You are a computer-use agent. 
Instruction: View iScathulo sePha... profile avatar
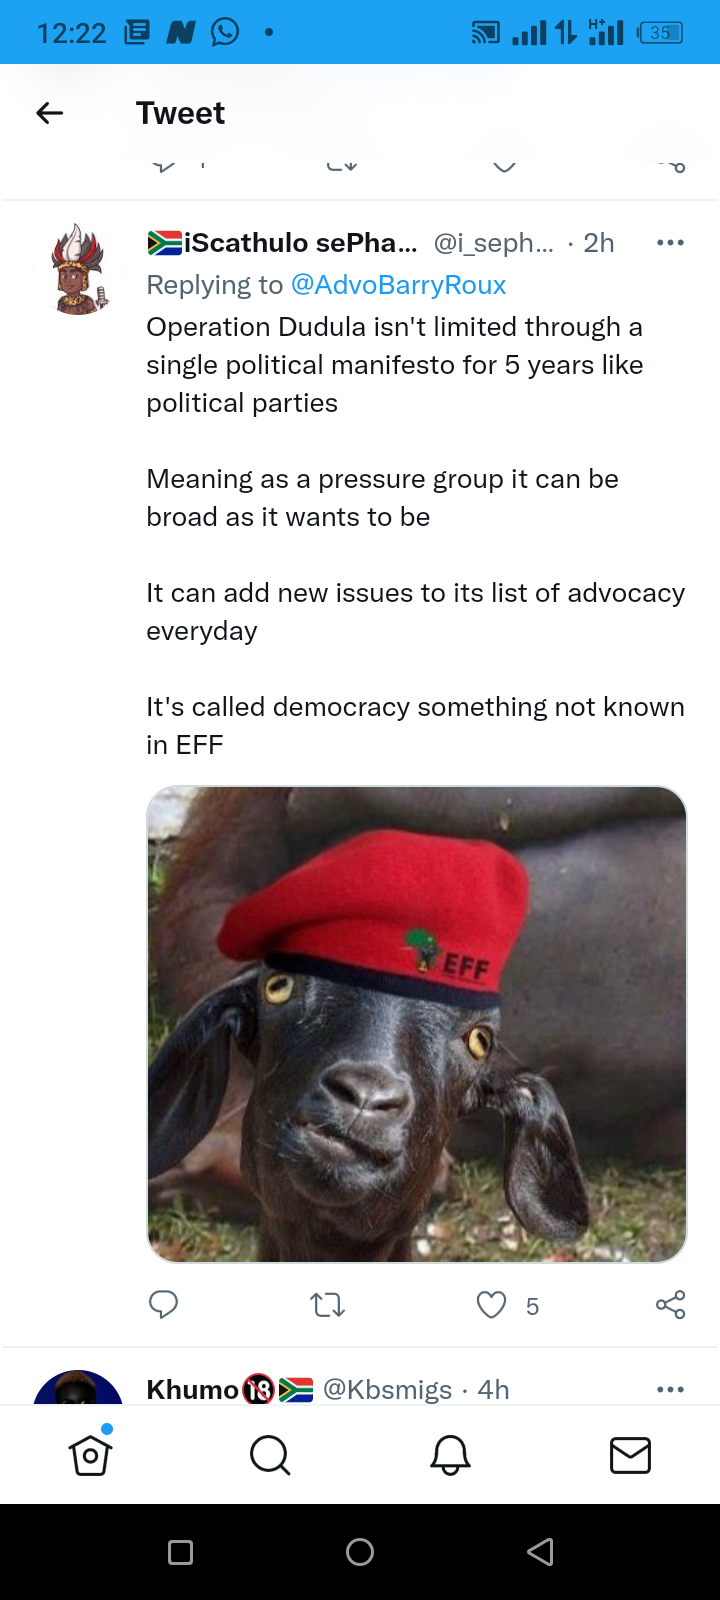(80, 269)
